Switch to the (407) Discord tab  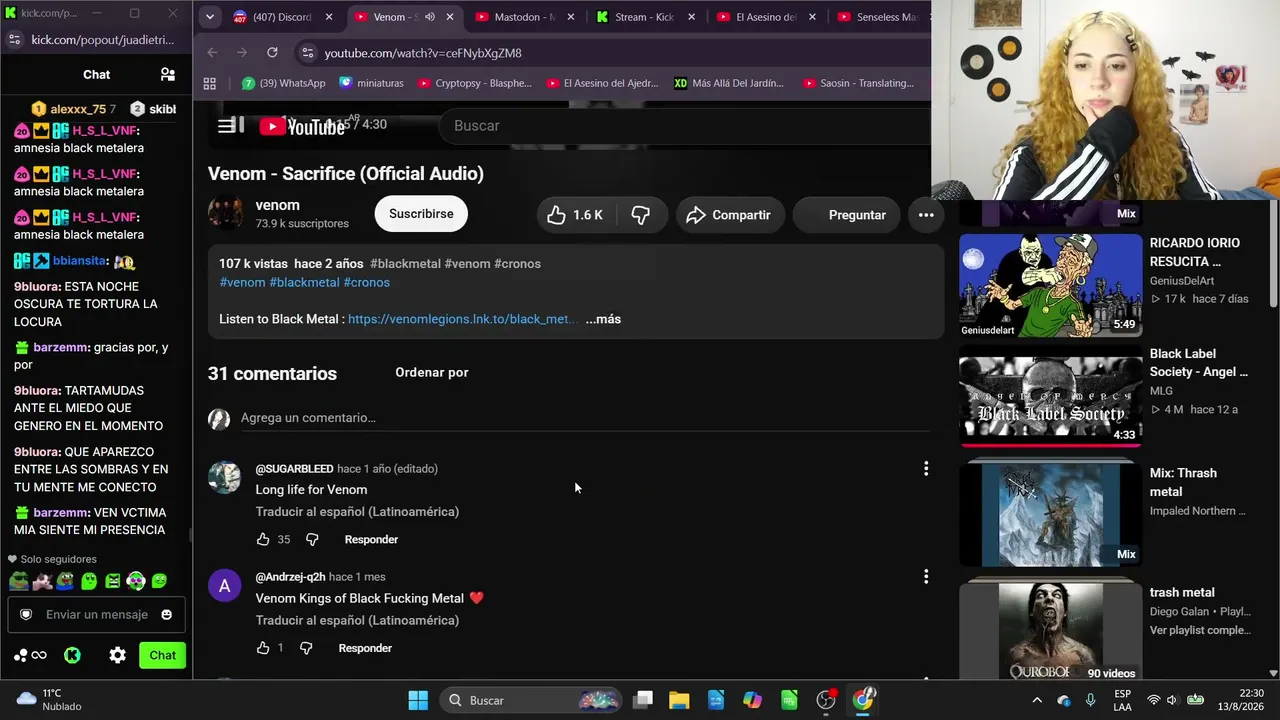pos(283,17)
